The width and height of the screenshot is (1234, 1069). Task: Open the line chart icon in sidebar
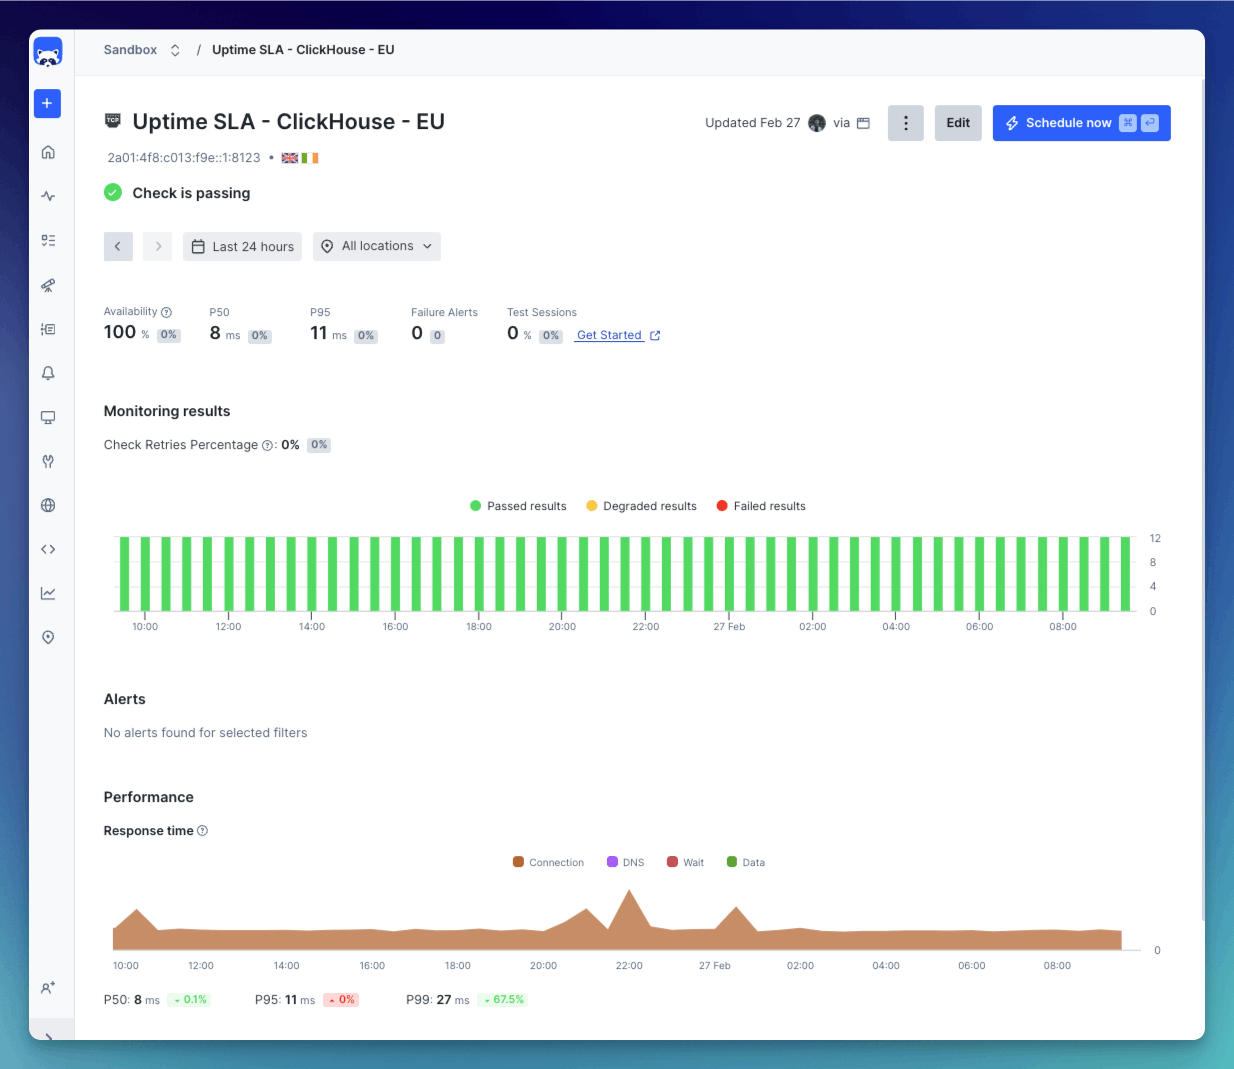(x=48, y=593)
